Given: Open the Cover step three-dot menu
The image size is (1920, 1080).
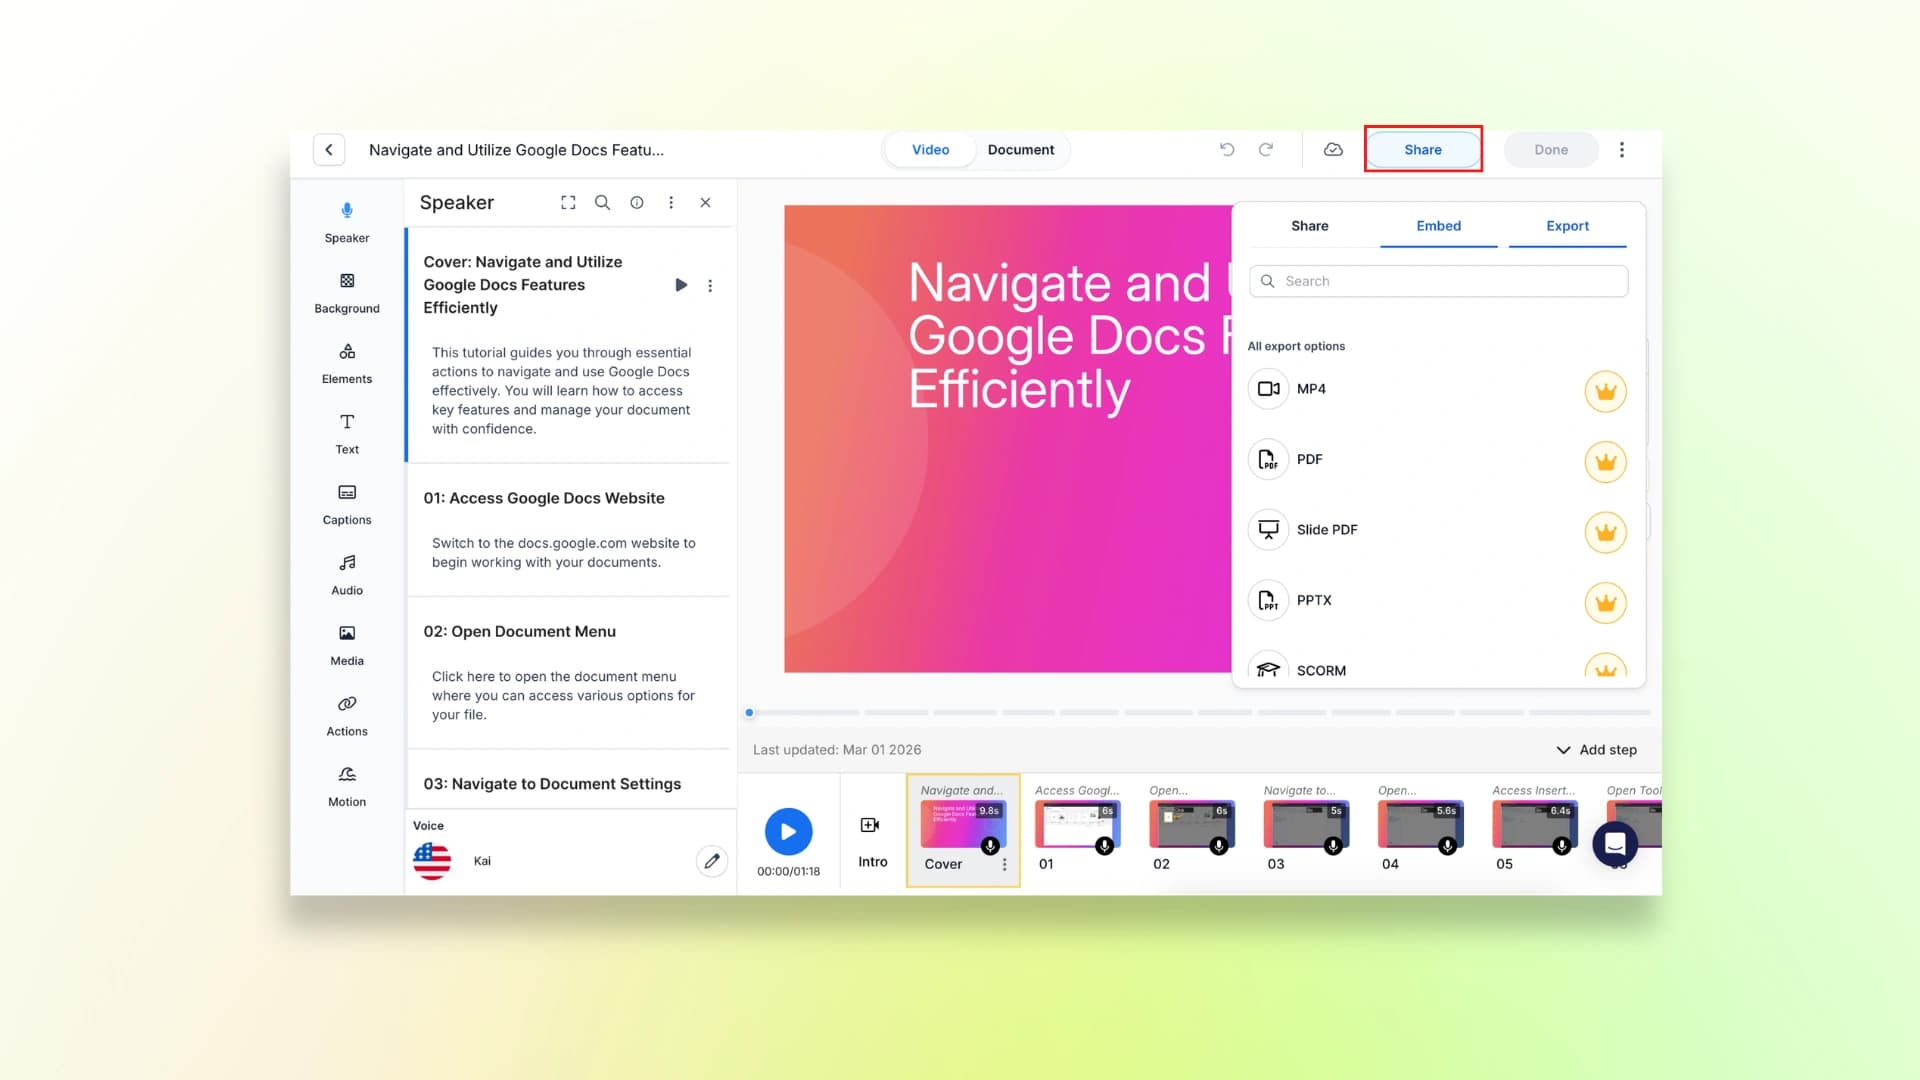Looking at the screenshot, I should 1004,865.
